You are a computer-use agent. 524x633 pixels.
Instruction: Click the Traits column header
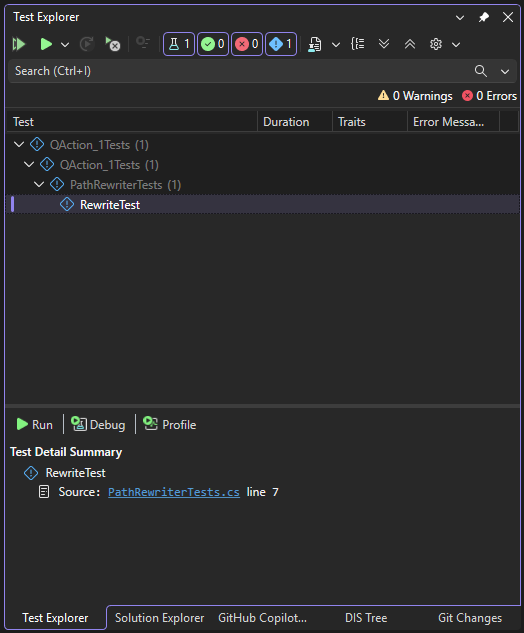370,122
